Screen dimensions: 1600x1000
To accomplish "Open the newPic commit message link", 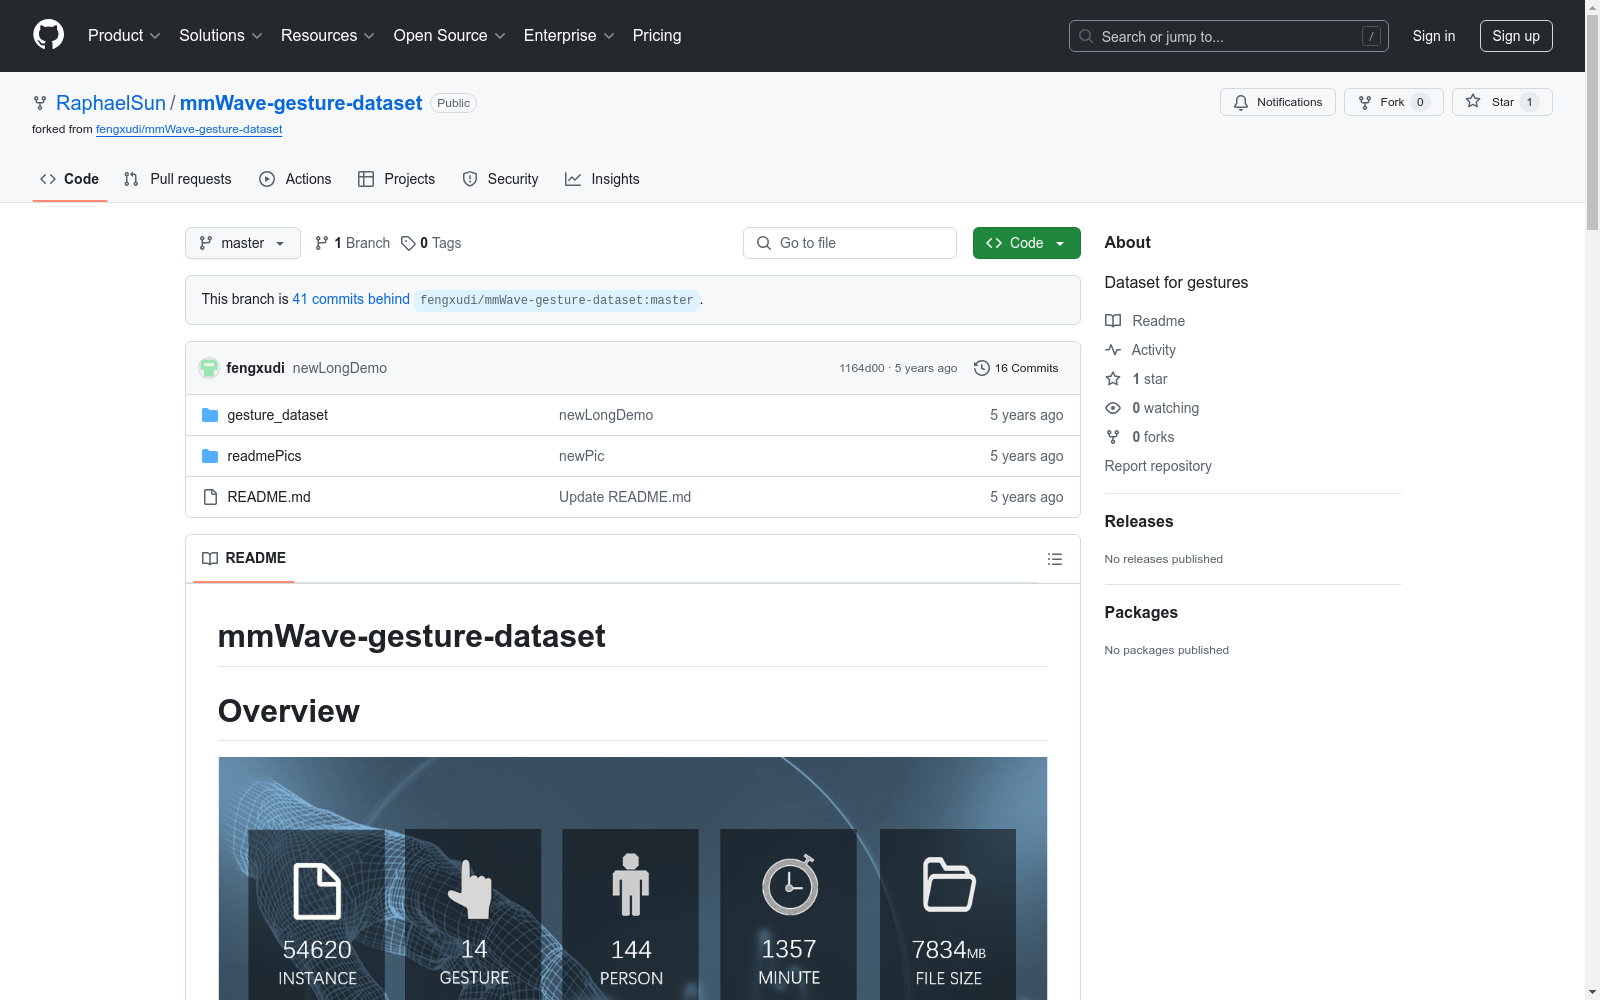I will click(581, 456).
